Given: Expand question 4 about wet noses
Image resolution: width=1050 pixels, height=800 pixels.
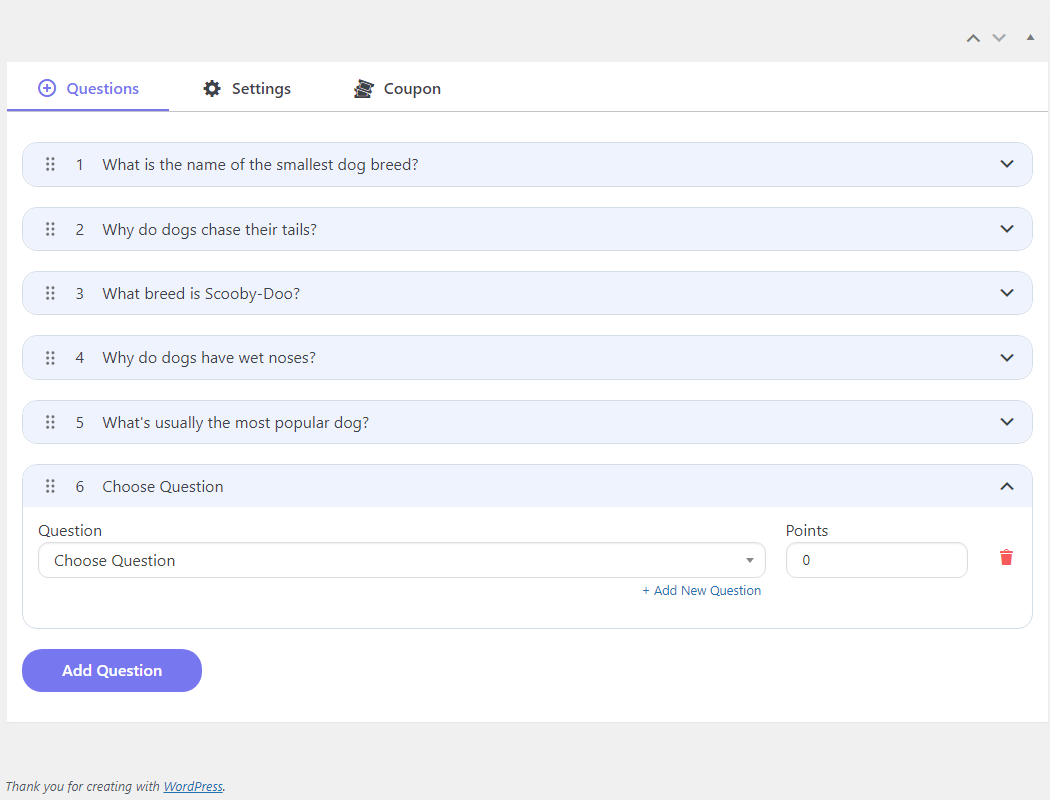Looking at the screenshot, I should [1007, 357].
